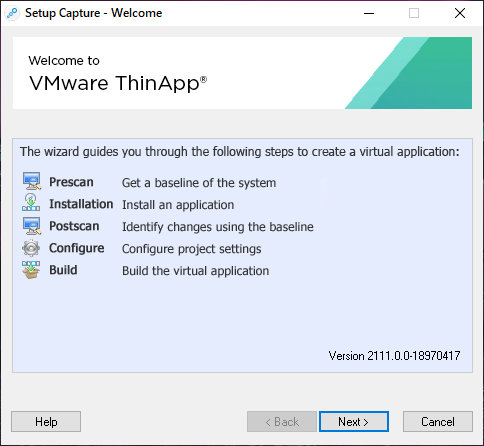484x446 pixels.
Task: Click the Build package icon
Action: click(31, 270)
